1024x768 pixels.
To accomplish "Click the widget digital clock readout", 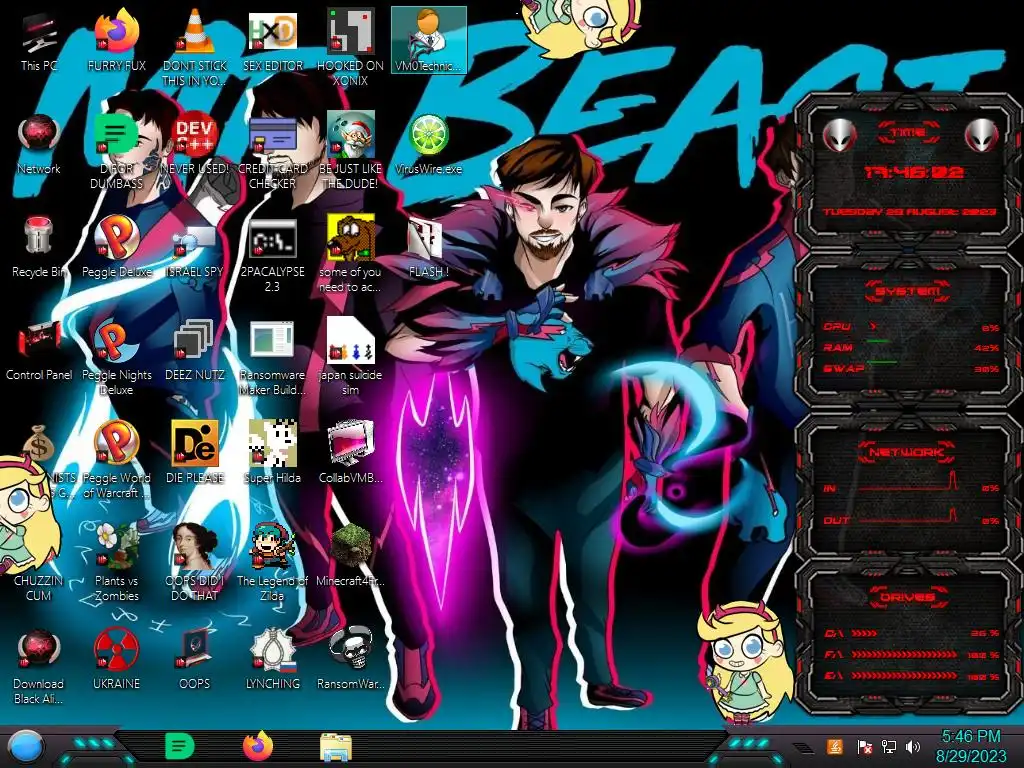I will [x=914, y=172].
